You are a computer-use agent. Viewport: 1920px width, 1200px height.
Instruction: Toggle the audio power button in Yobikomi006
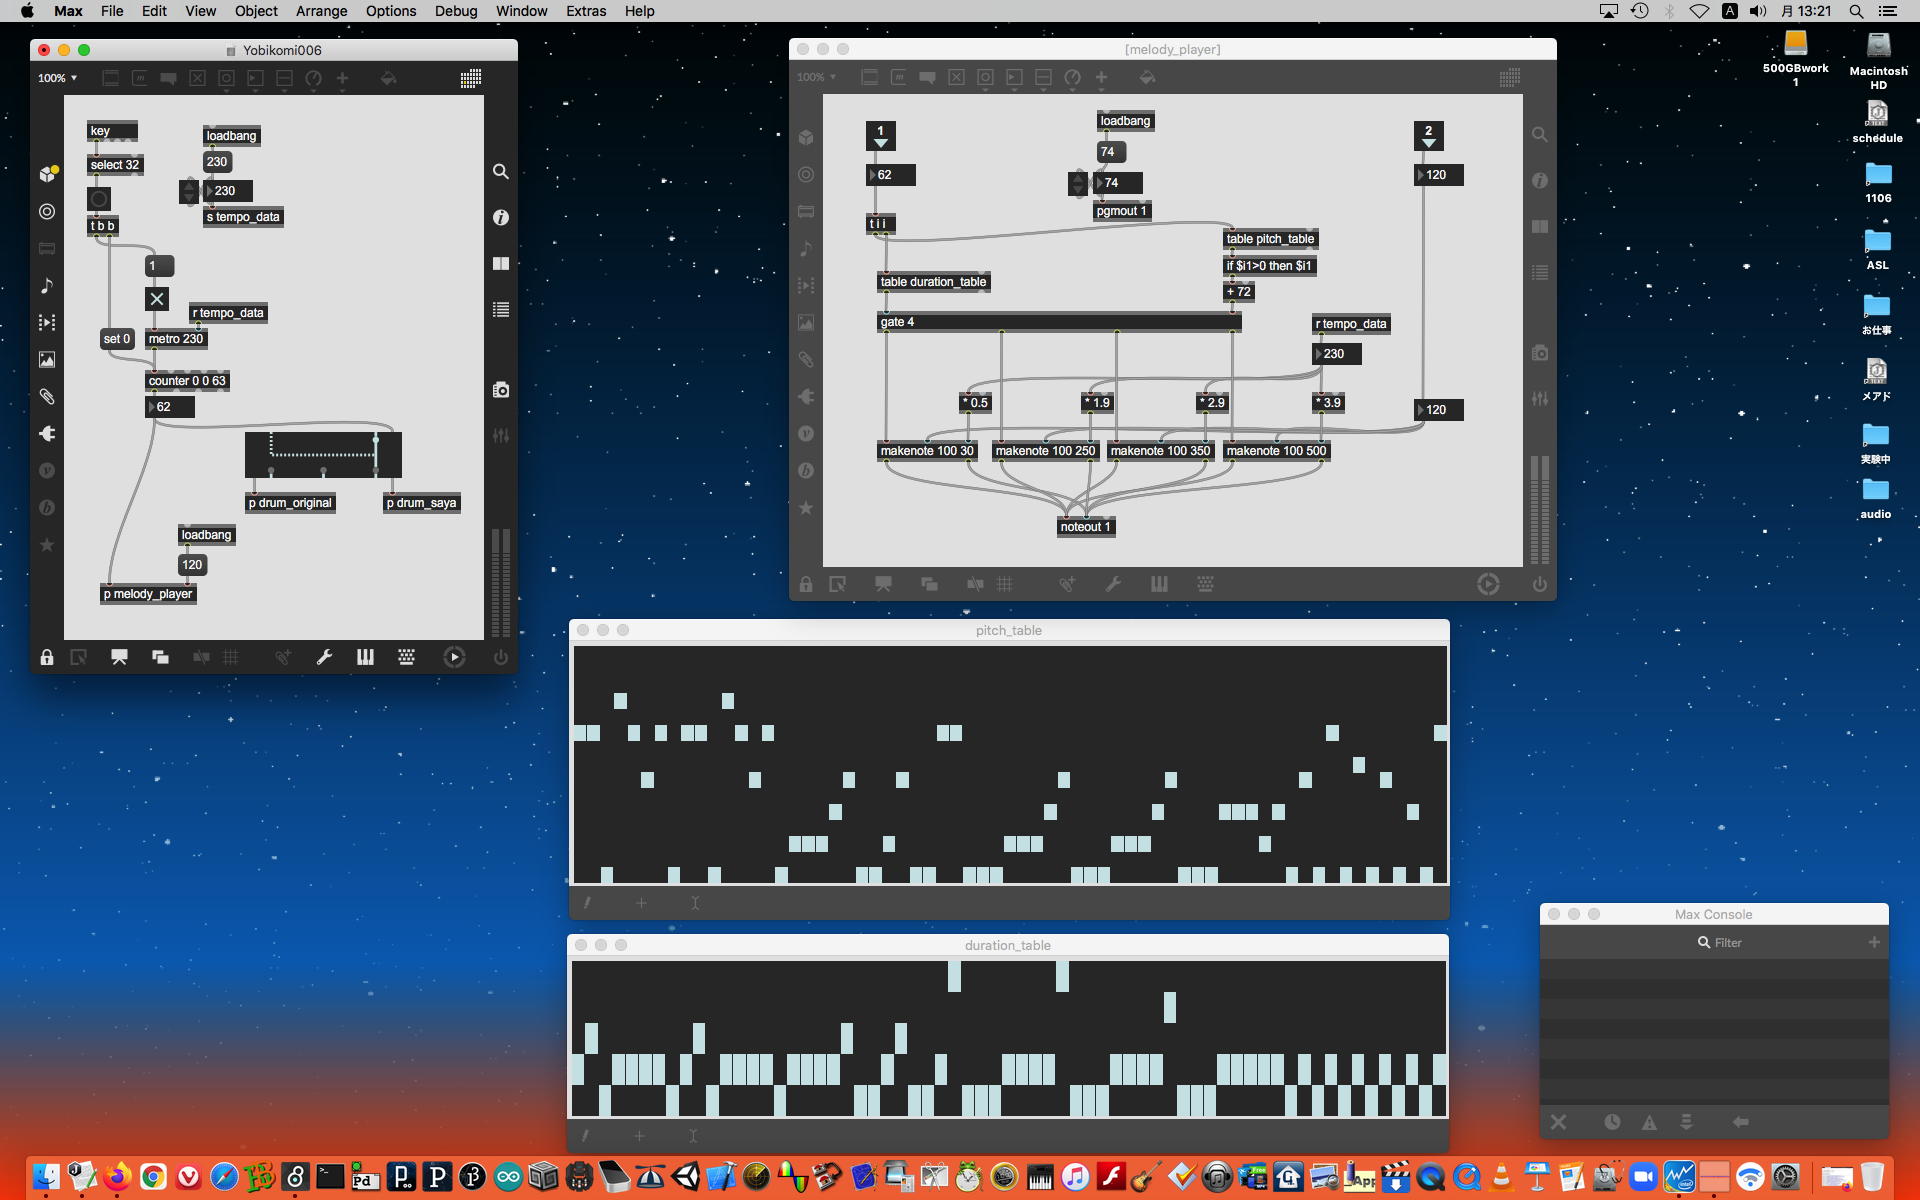click(501, 657)
